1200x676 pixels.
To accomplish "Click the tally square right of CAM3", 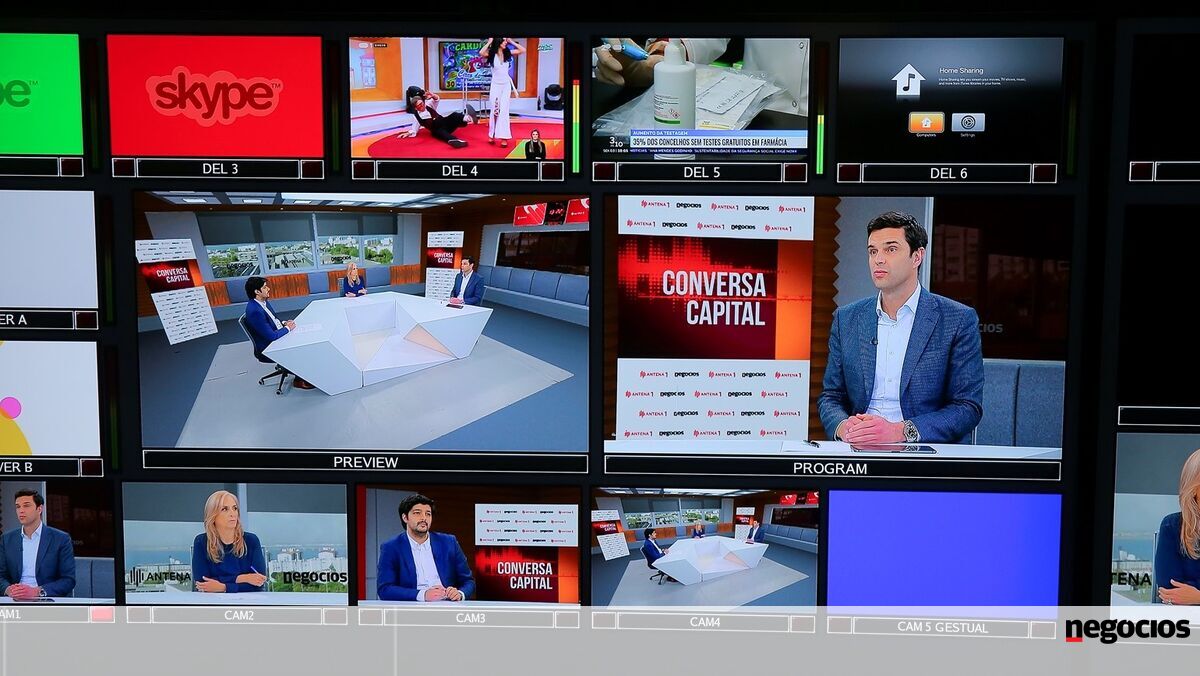I will coord(569,619).
